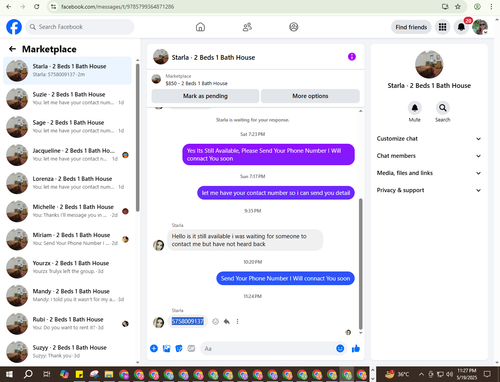Image resolution: width=500 pixels, height=382 pixels.
Task: Open Jacqueline conversation in list
Action: 67,155
